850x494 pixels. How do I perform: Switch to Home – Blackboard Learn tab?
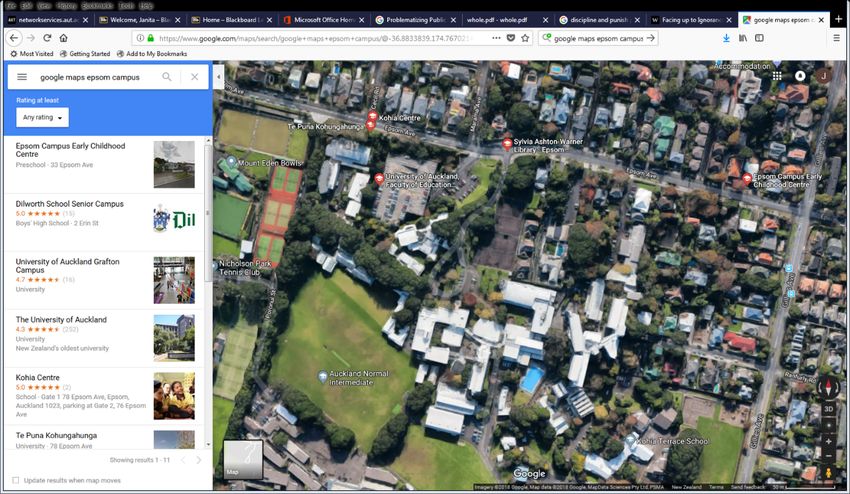pyautogui.click(x=232, y=20)
